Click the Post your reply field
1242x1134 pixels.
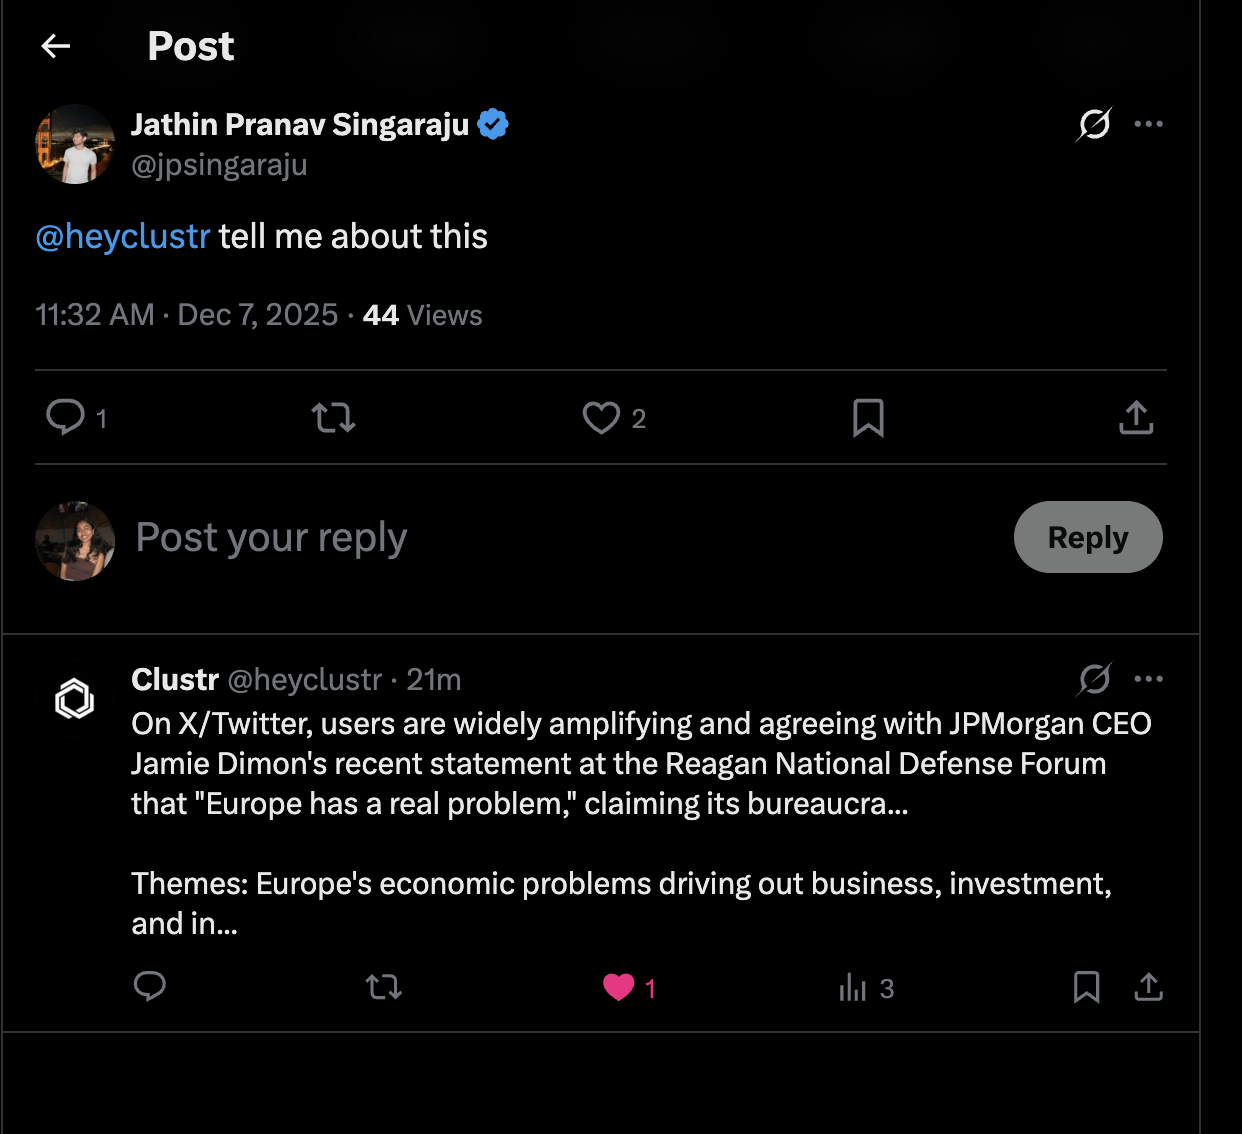500,538
